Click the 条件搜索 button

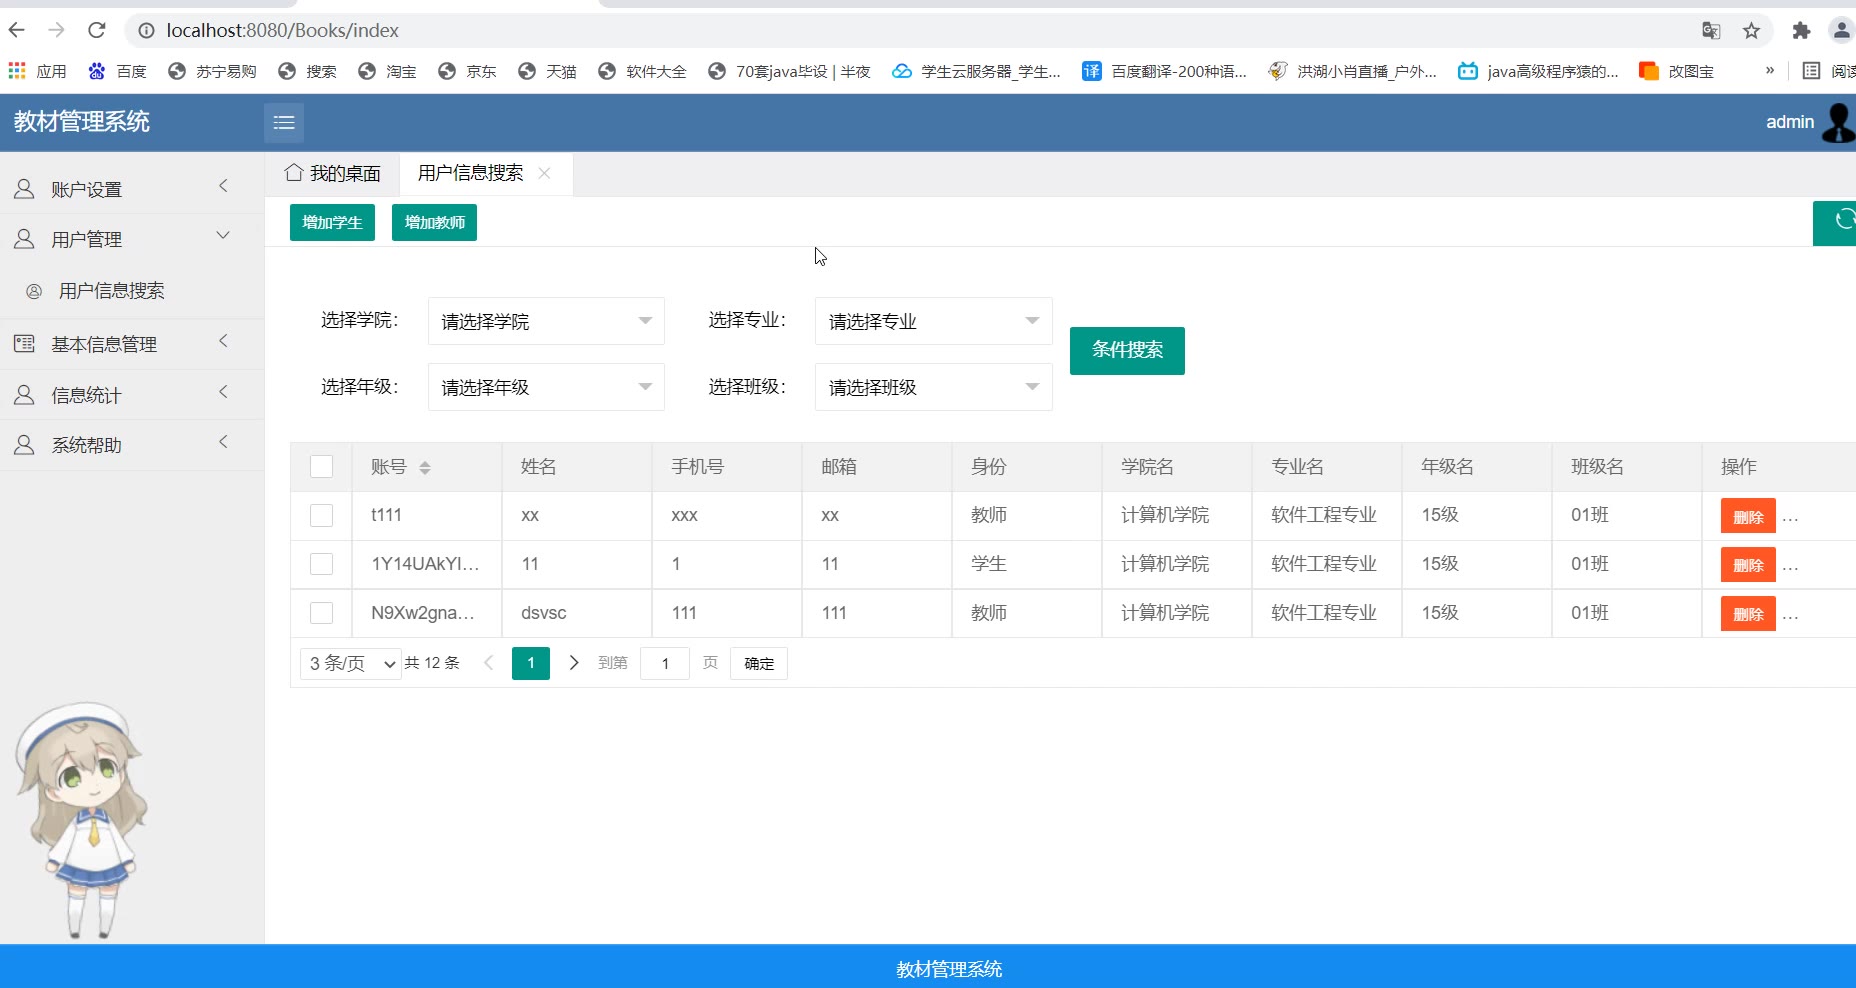1127,350
